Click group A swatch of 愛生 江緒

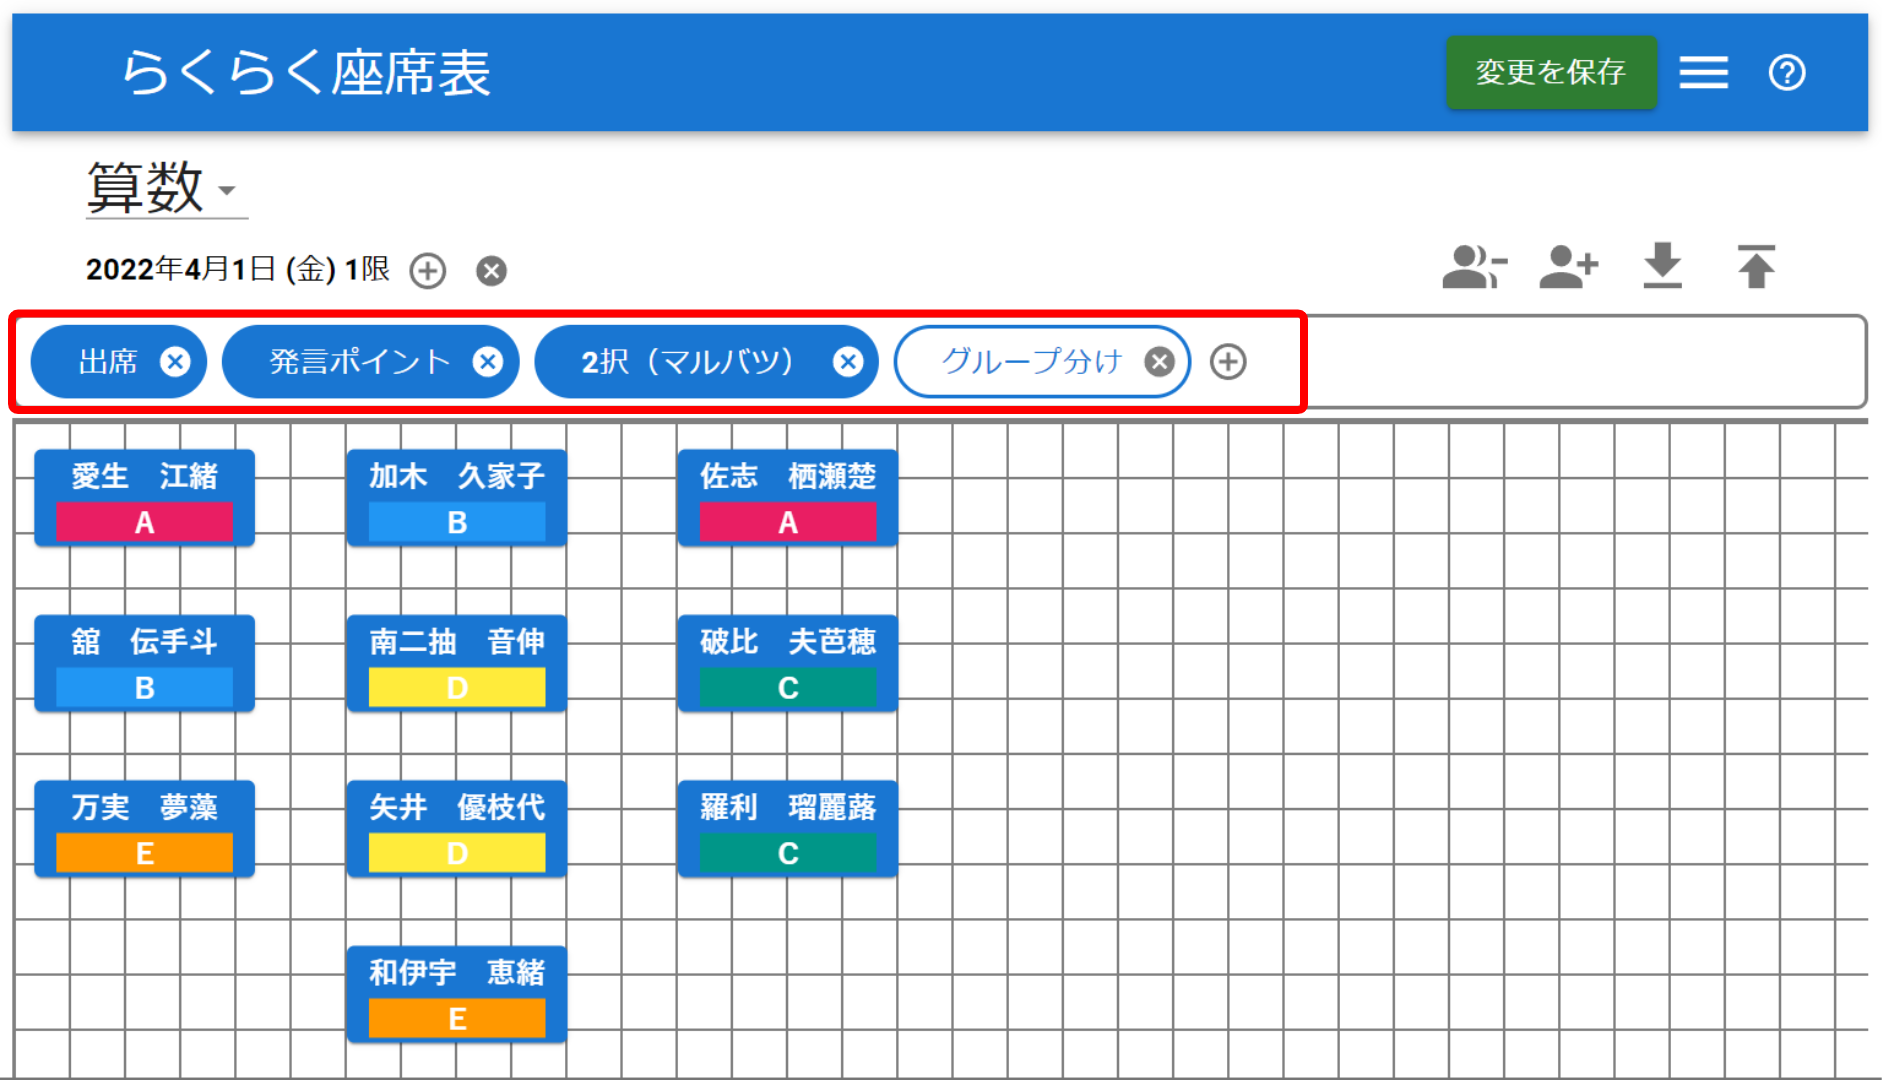(x=144, y=522)
